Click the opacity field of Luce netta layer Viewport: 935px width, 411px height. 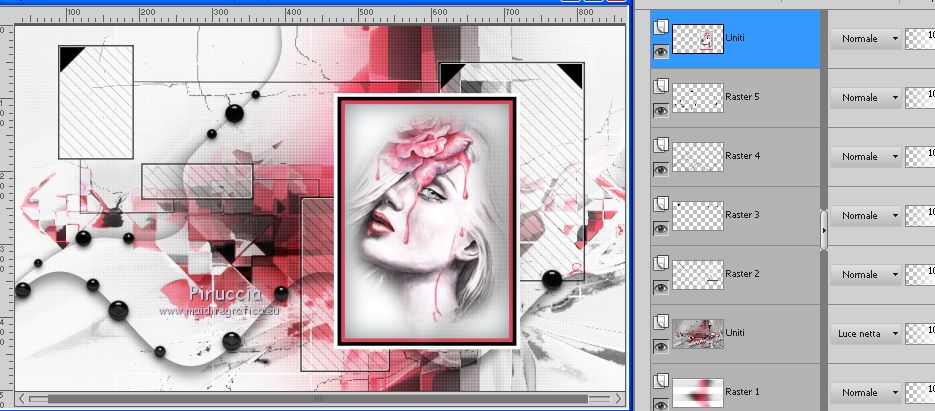(x=920, y=334)
